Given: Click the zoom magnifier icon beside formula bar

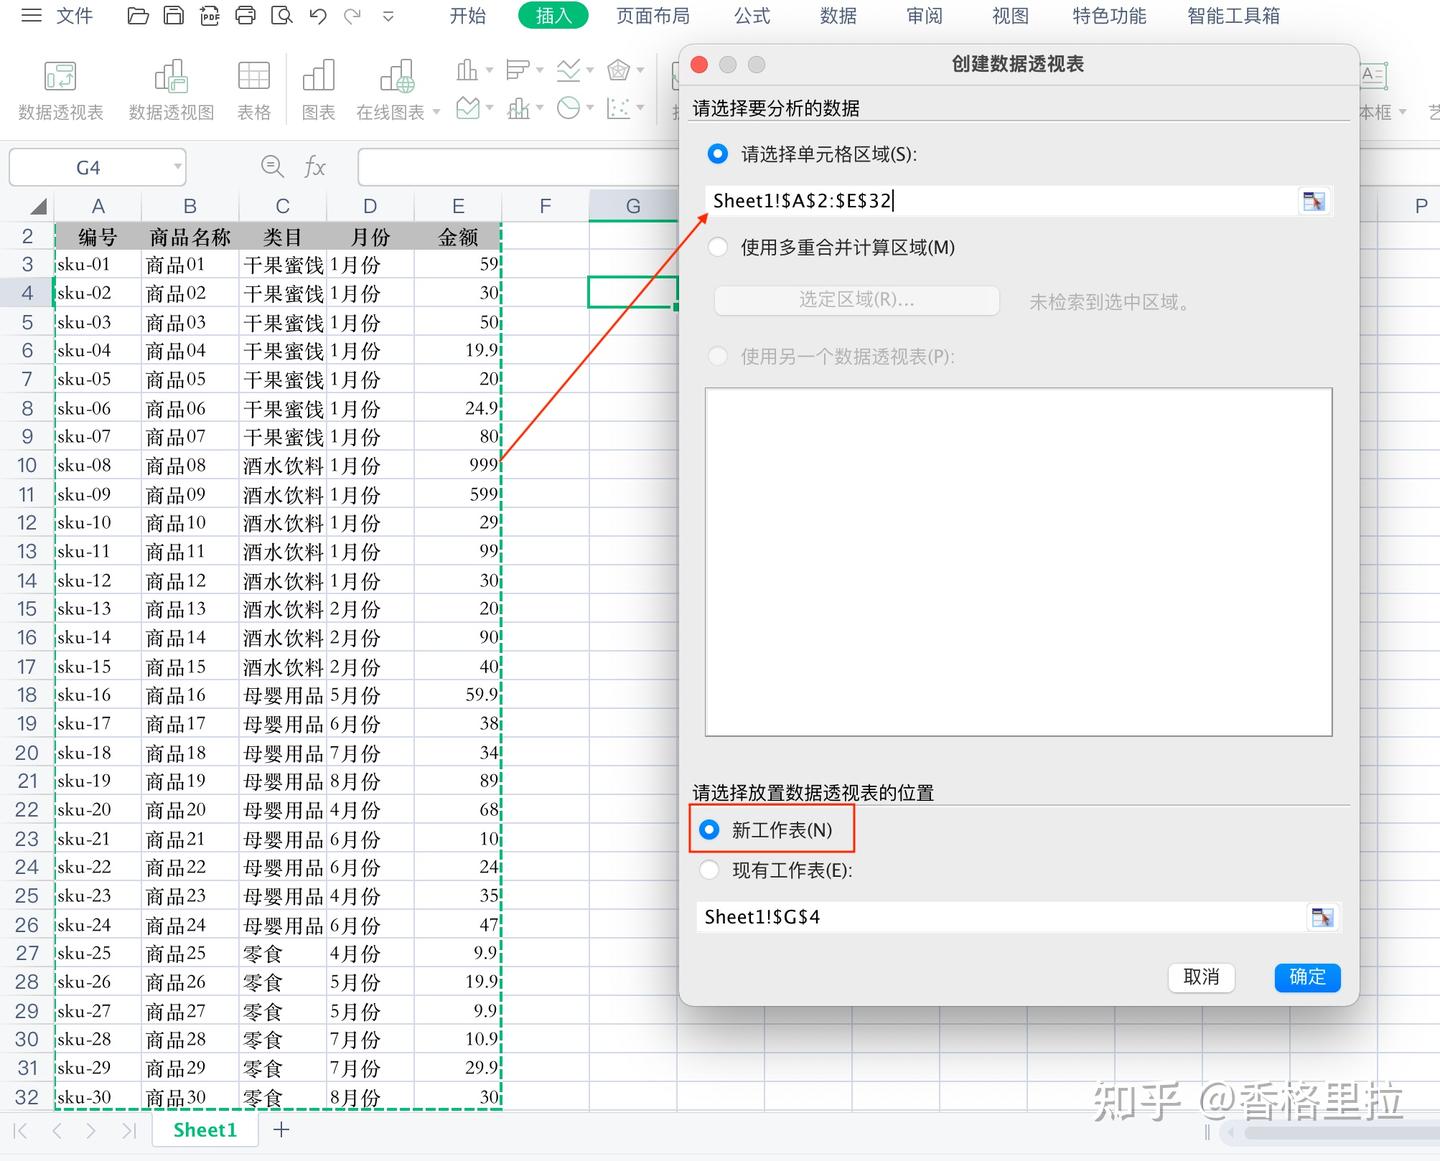Looking at the screenshot, I should [x=272, y=166].
